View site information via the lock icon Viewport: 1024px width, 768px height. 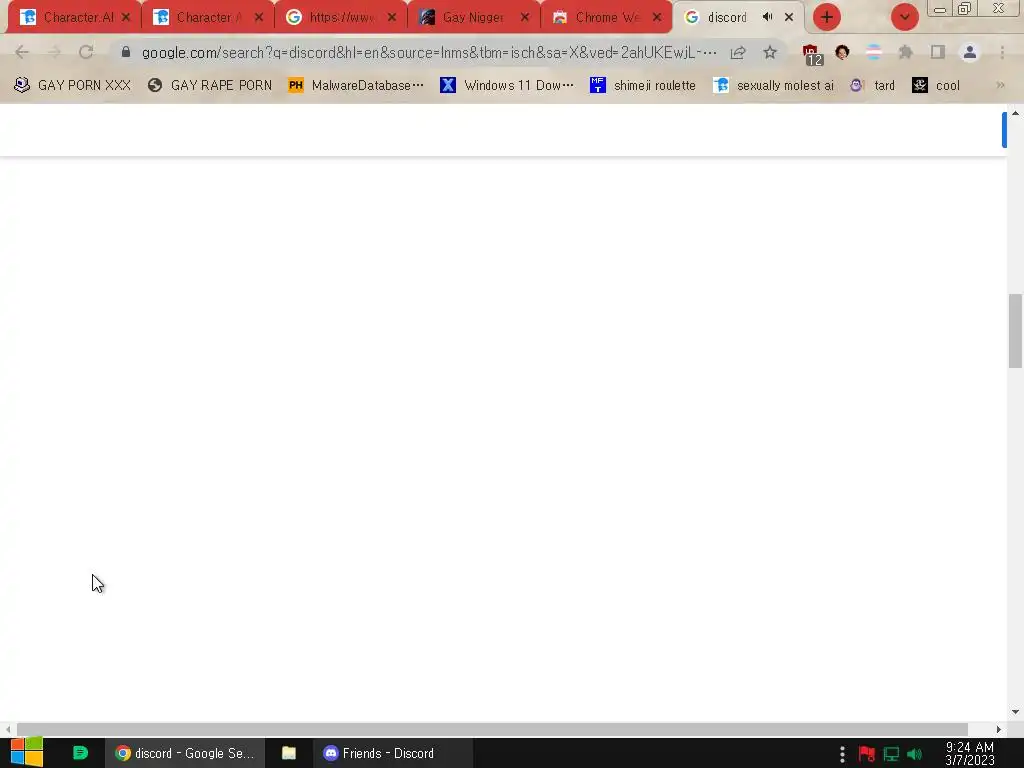pyautogui.click(x=126, y=52)
